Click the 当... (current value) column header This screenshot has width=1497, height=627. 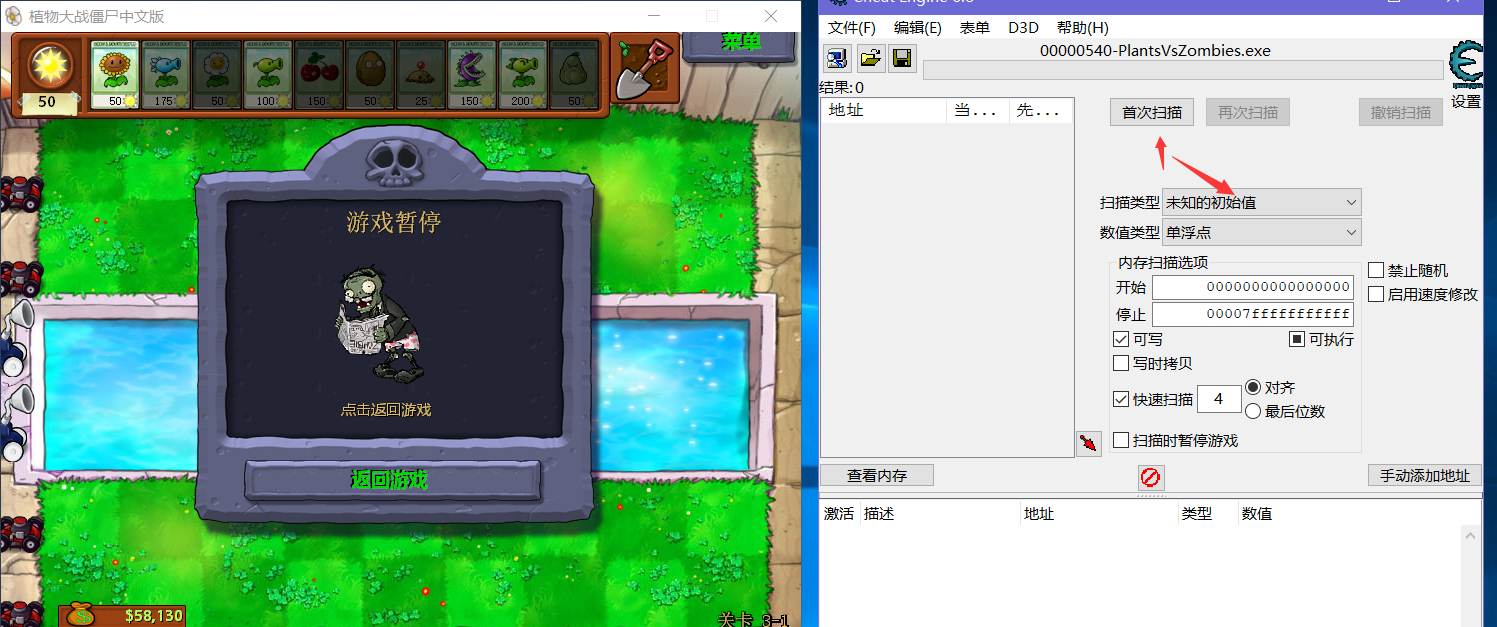(978, 110)
